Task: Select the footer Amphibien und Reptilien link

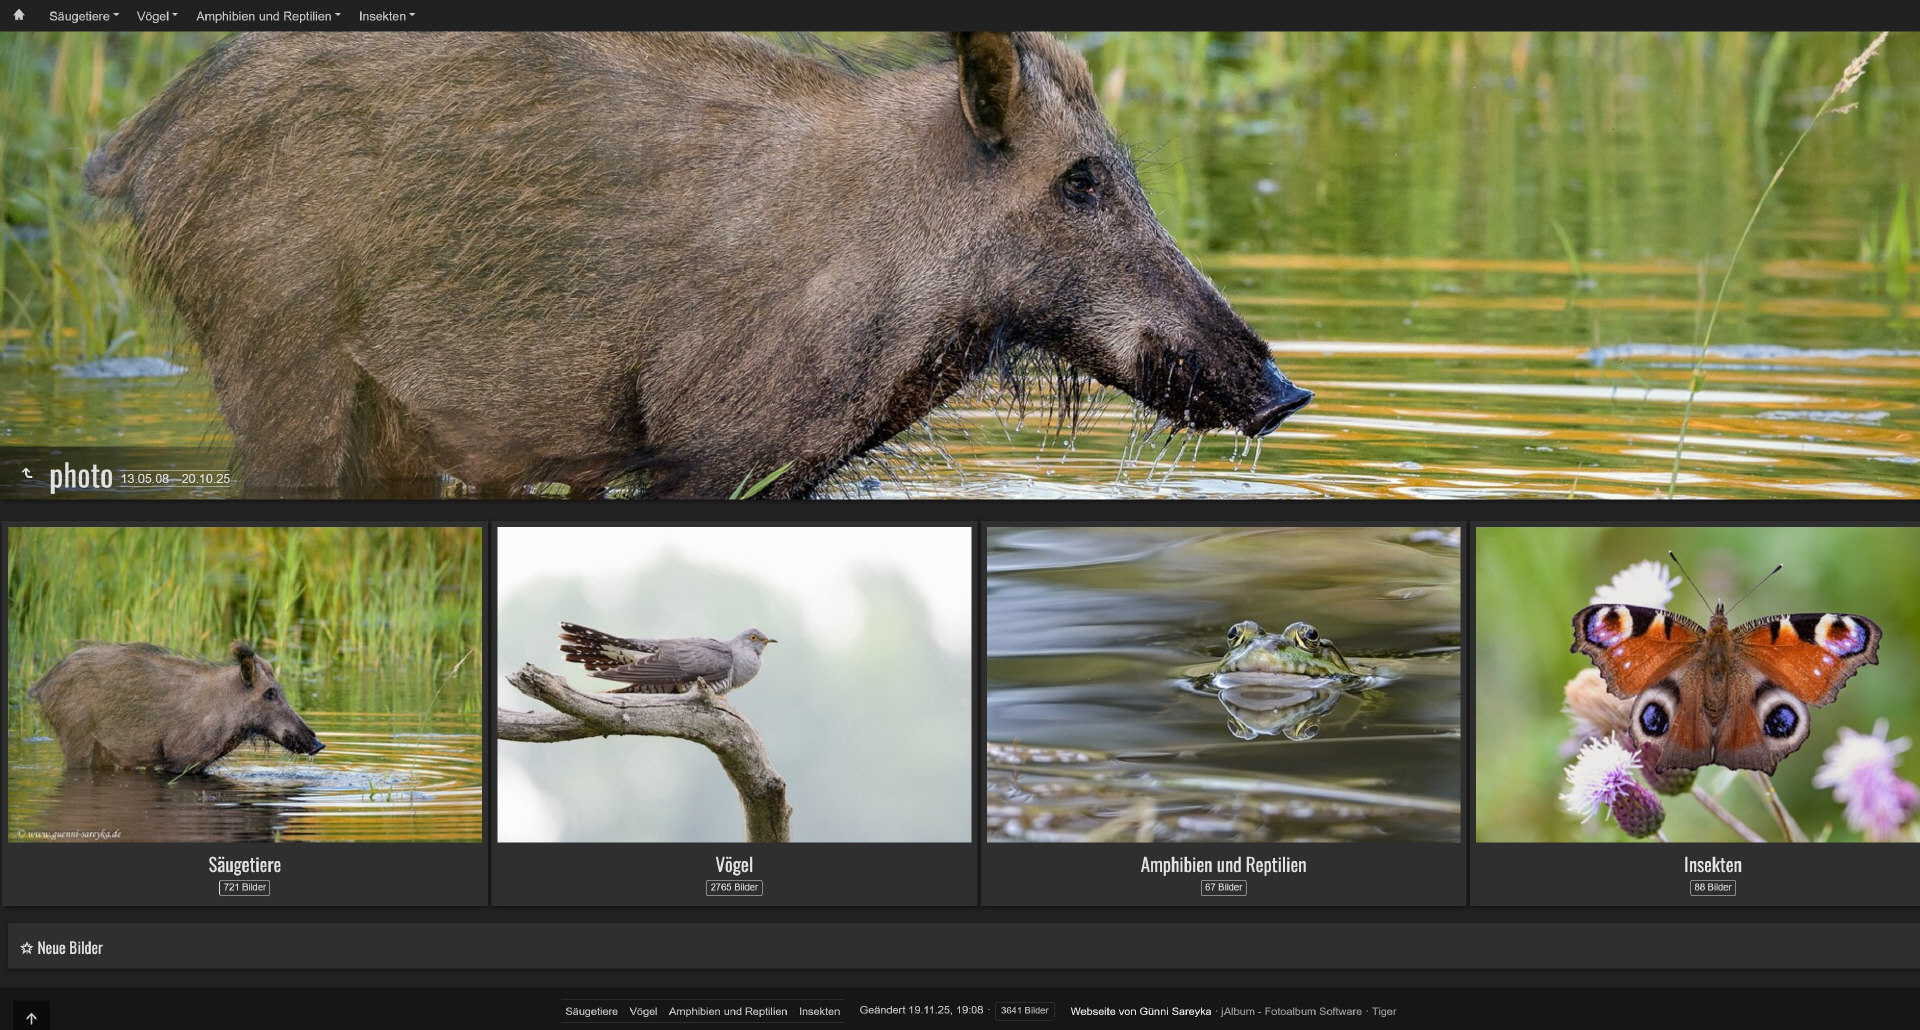Action: (x=727, y=1011)
